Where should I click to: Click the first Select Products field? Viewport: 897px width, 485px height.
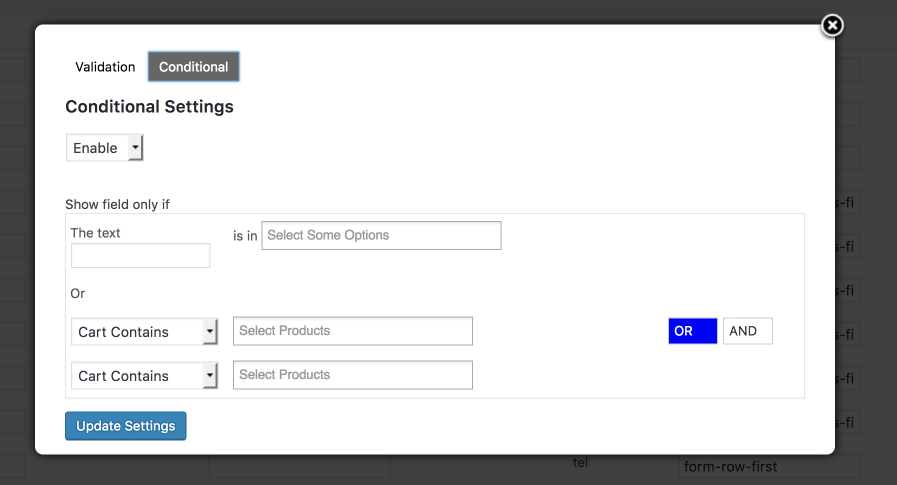352,331
